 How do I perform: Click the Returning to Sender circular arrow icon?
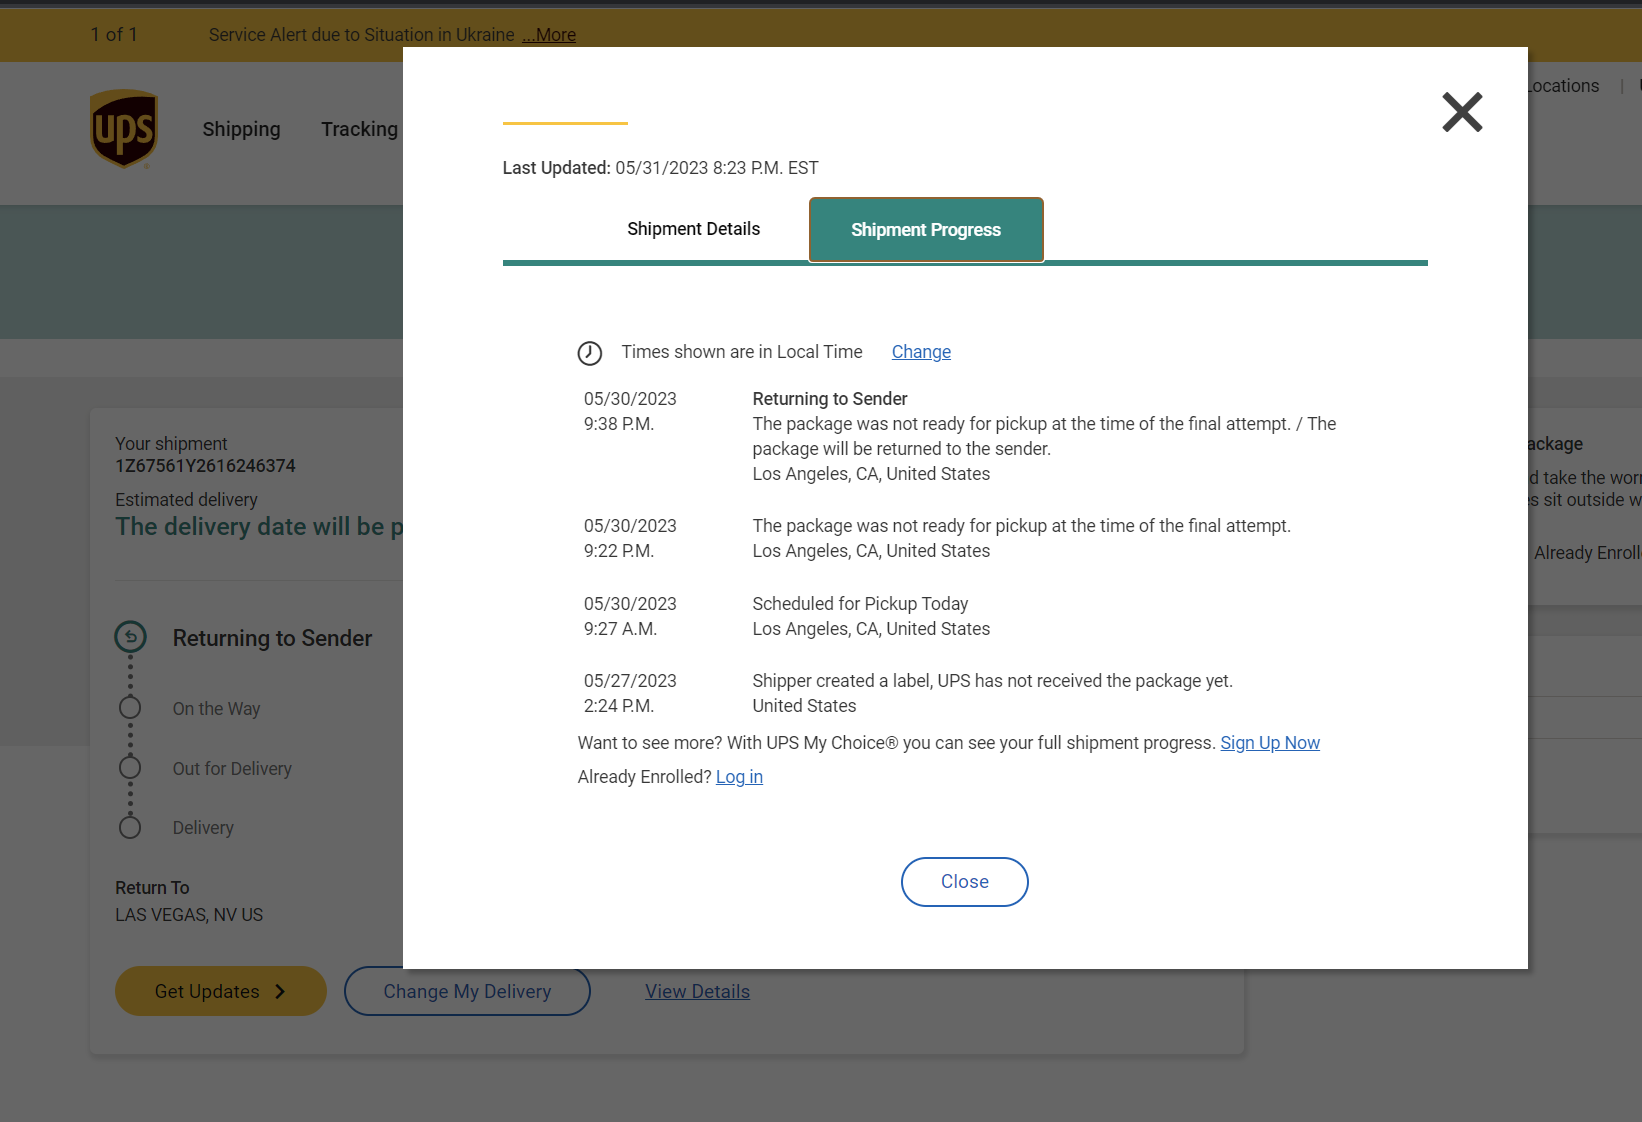[x=130, y=636]
